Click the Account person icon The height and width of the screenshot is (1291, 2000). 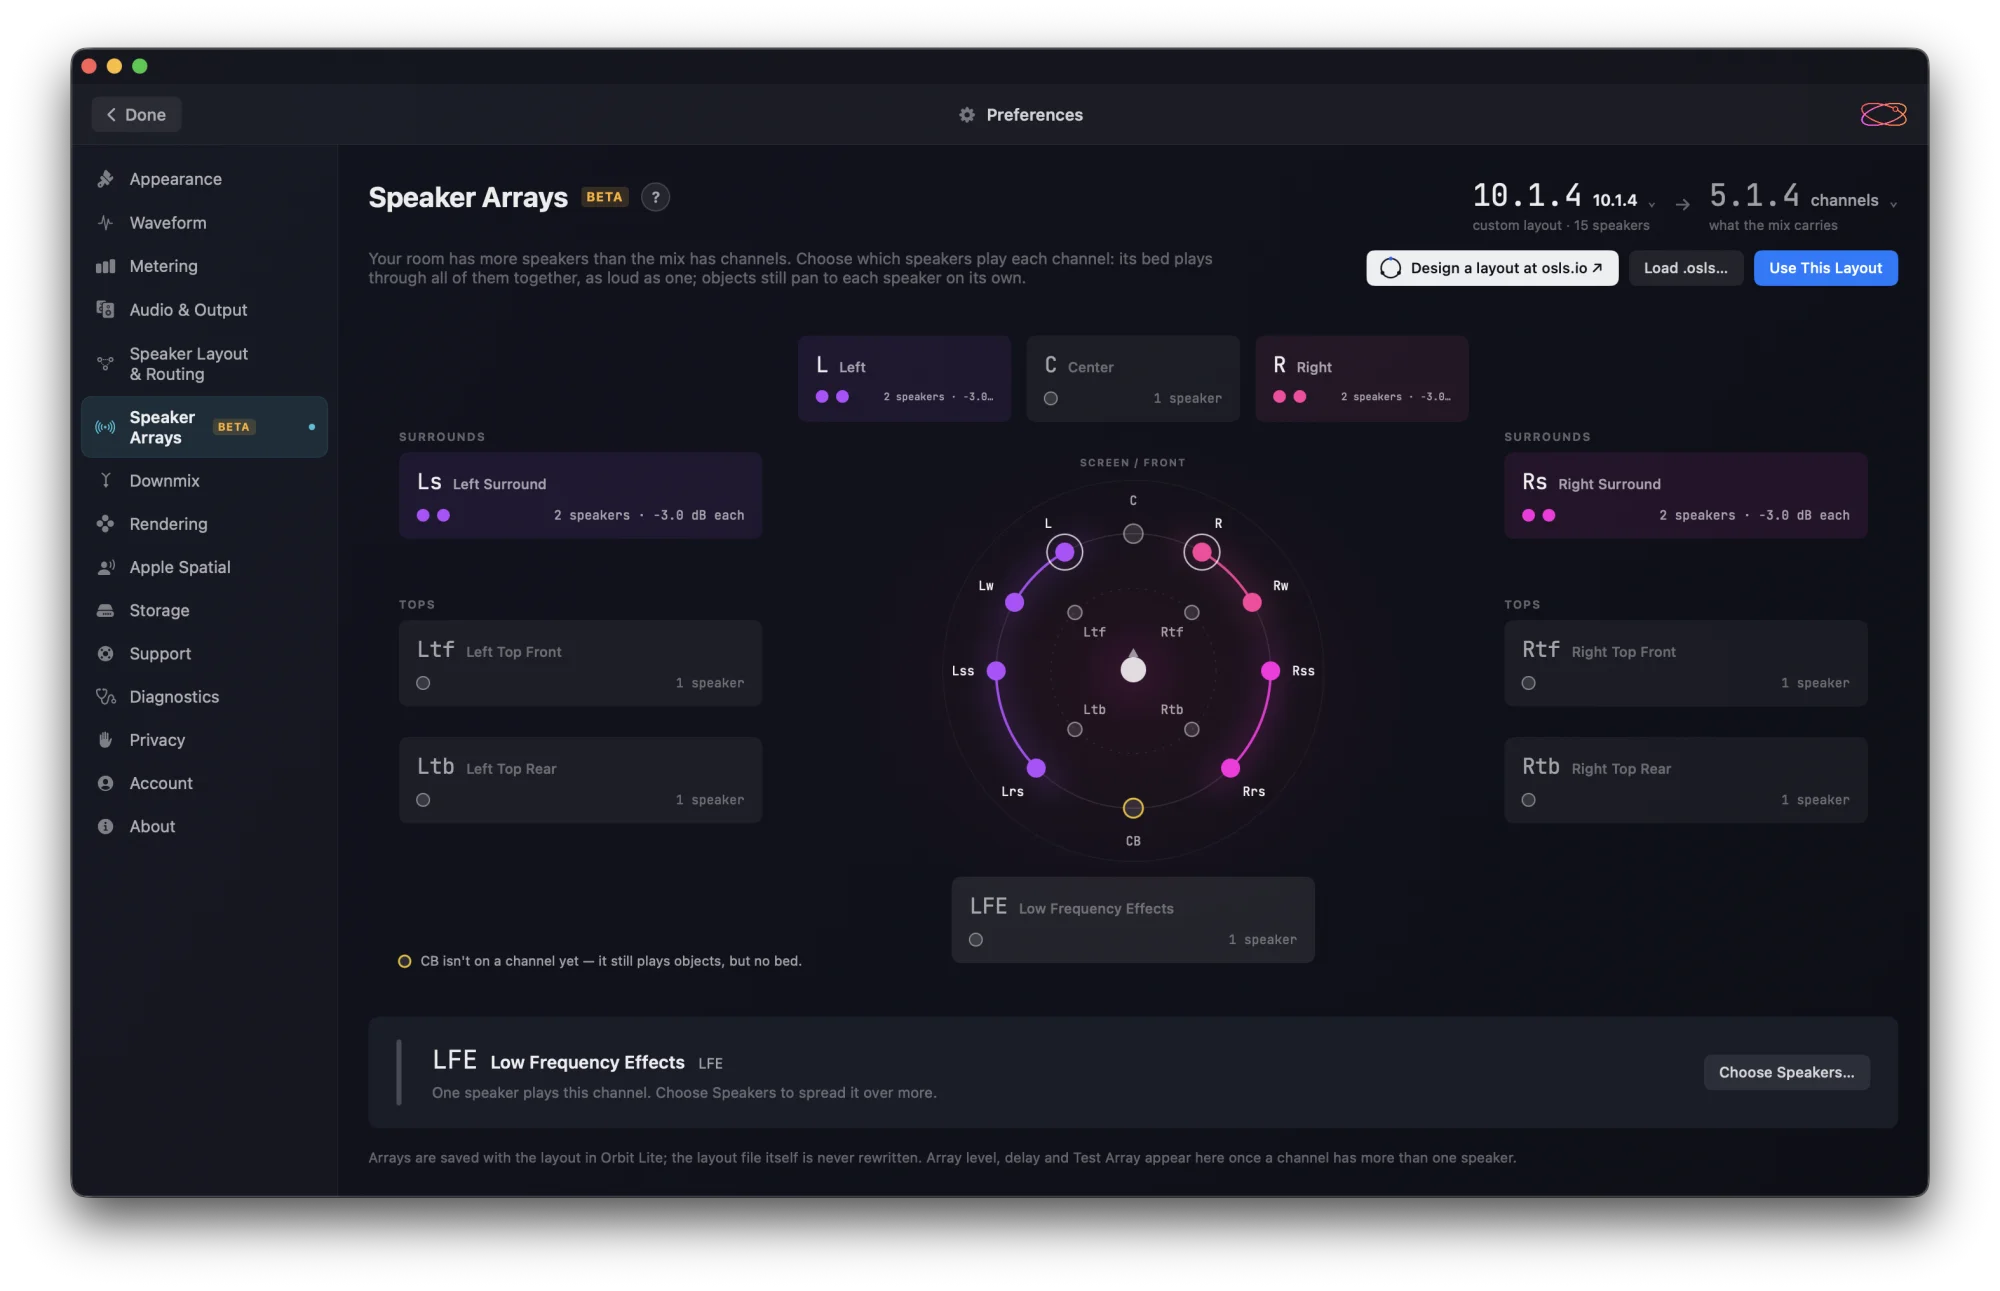105,783
